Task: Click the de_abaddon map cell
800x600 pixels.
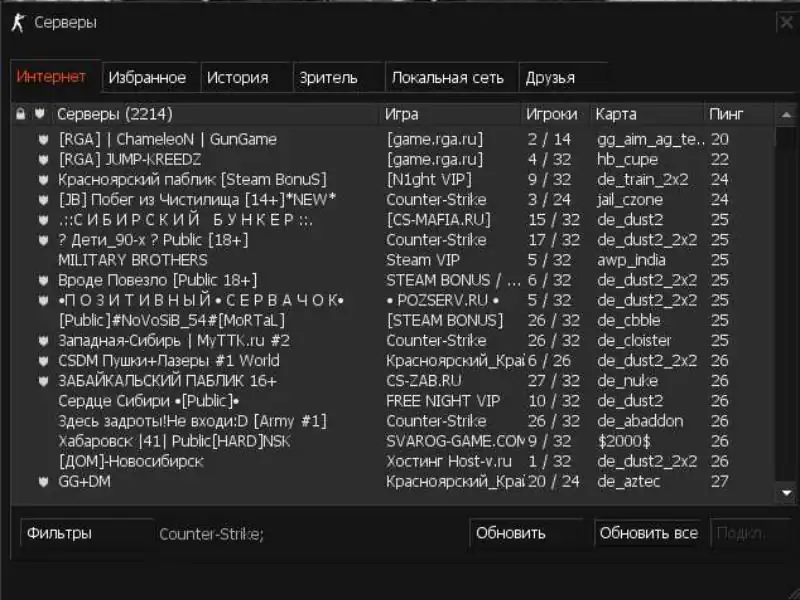Action: (640, 421)
